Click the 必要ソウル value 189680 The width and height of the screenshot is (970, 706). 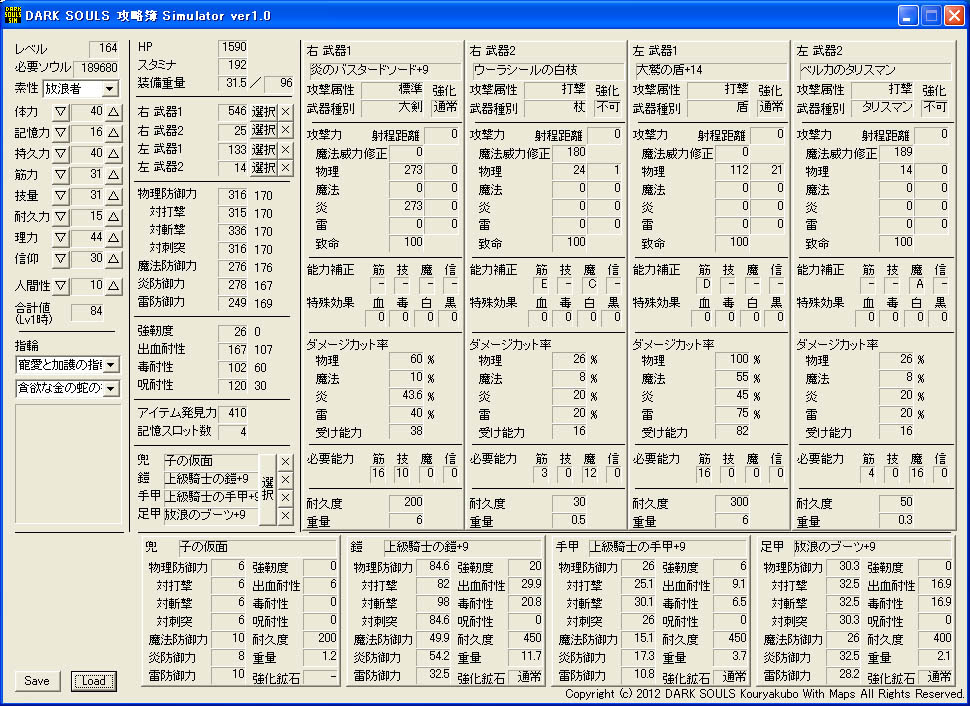(x=97, y=67)
